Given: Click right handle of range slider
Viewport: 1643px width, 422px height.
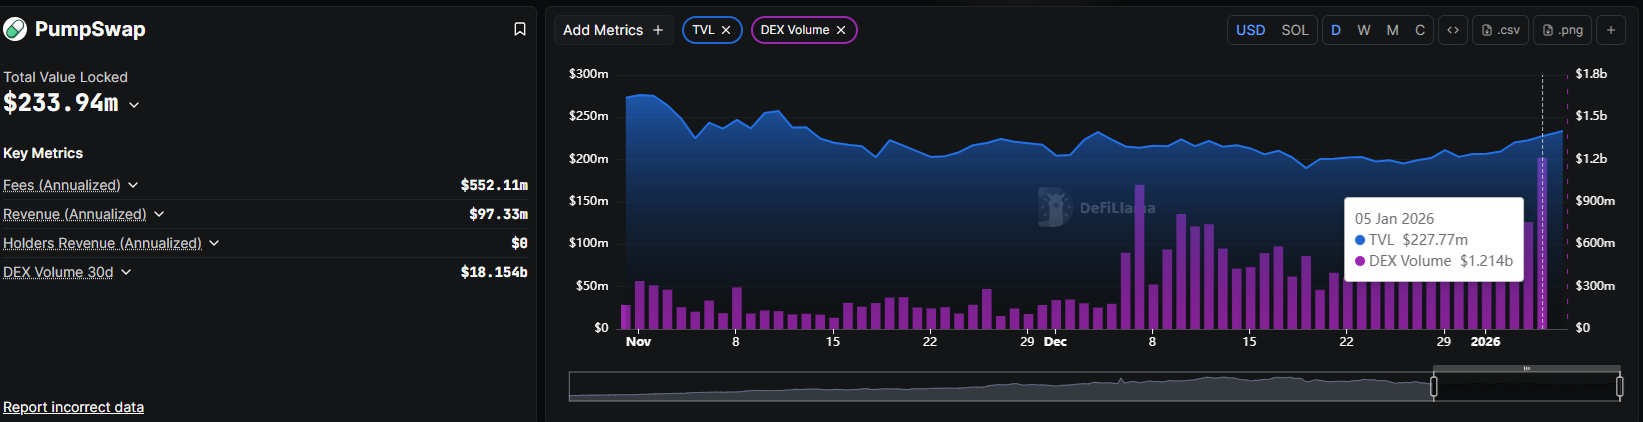Looking at the screenshot, I should tap(1620, 387).
